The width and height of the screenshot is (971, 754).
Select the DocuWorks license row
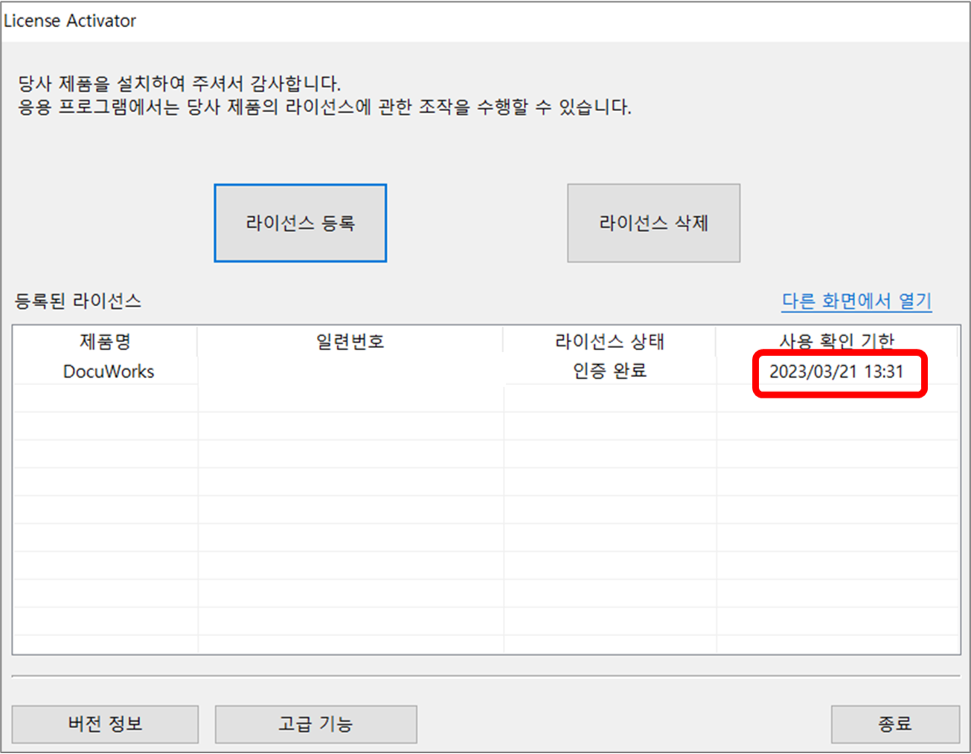105,372
